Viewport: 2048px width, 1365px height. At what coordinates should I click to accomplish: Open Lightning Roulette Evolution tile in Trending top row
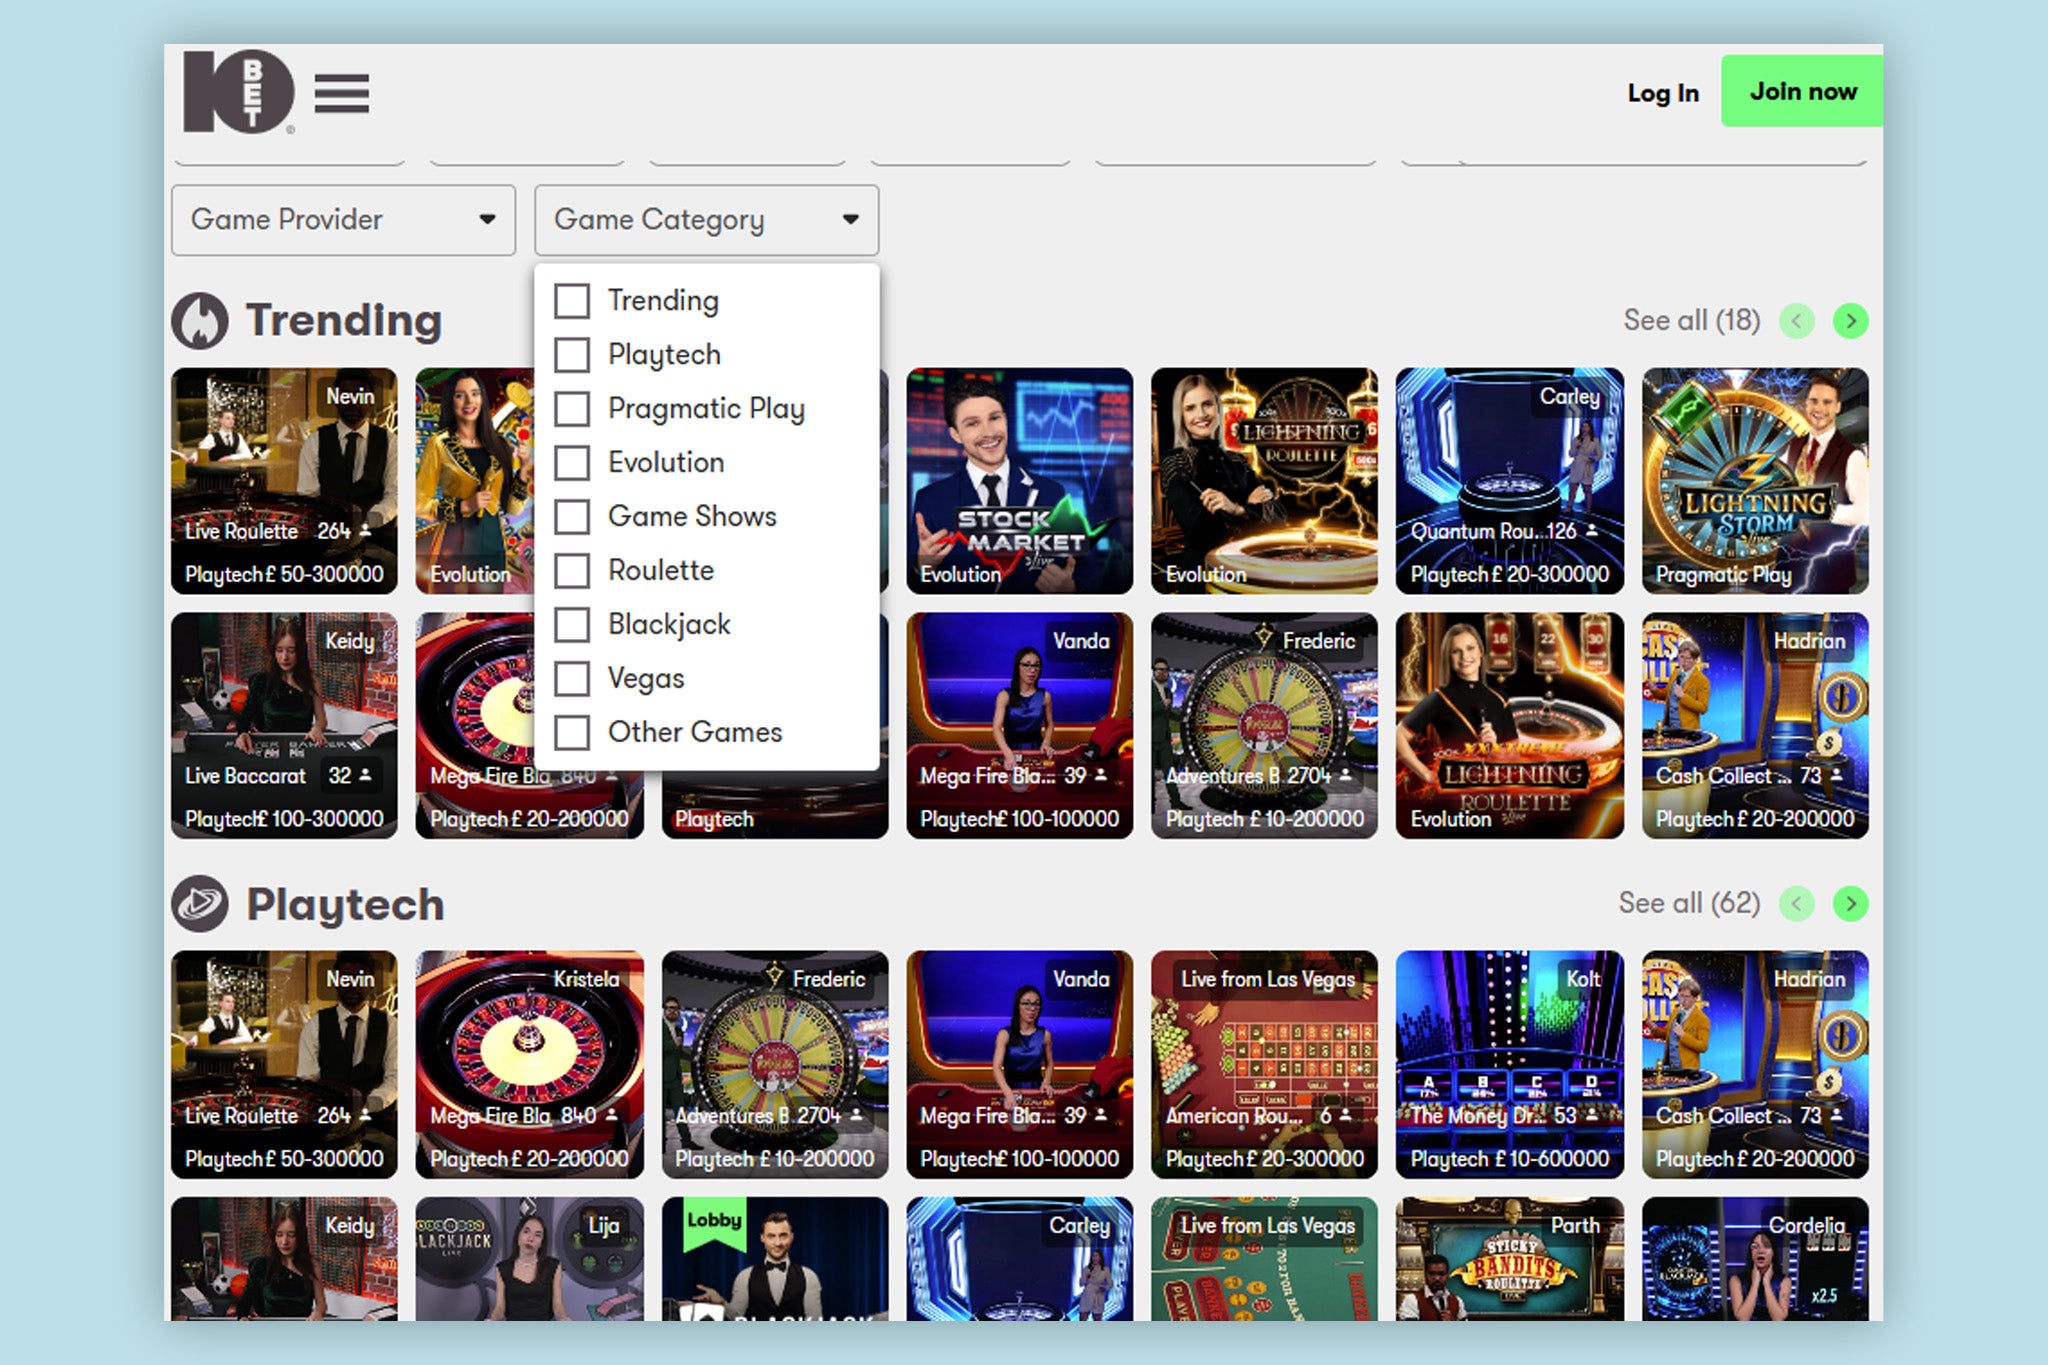[x=1264, y=481]
